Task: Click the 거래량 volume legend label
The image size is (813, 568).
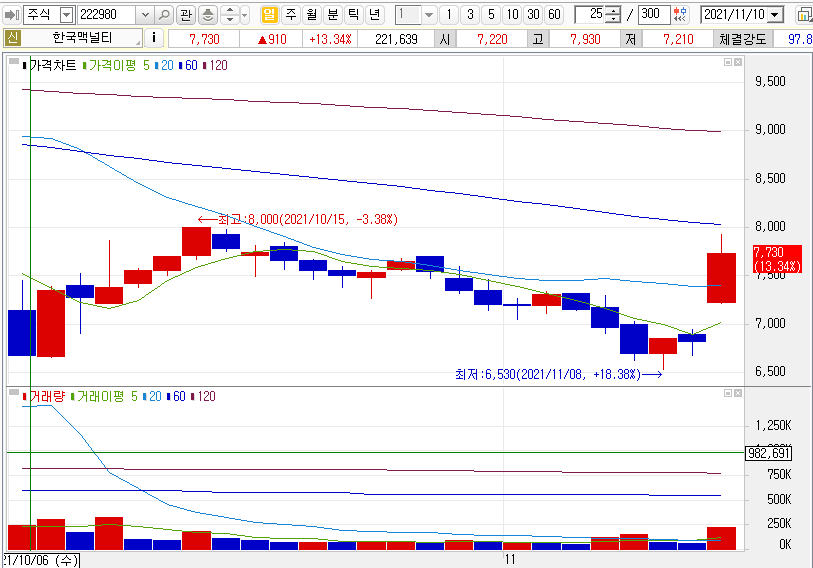Action: tap(44, 396)
